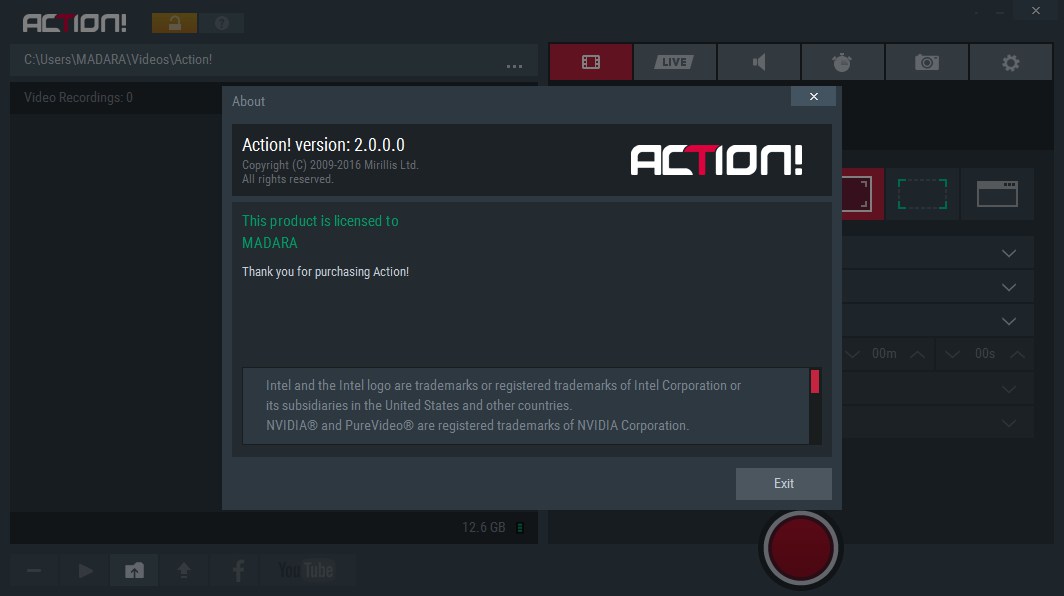Click the Action! version: 2.0.0.0 text
1064x596 pixels.
[x=323, y=145]
